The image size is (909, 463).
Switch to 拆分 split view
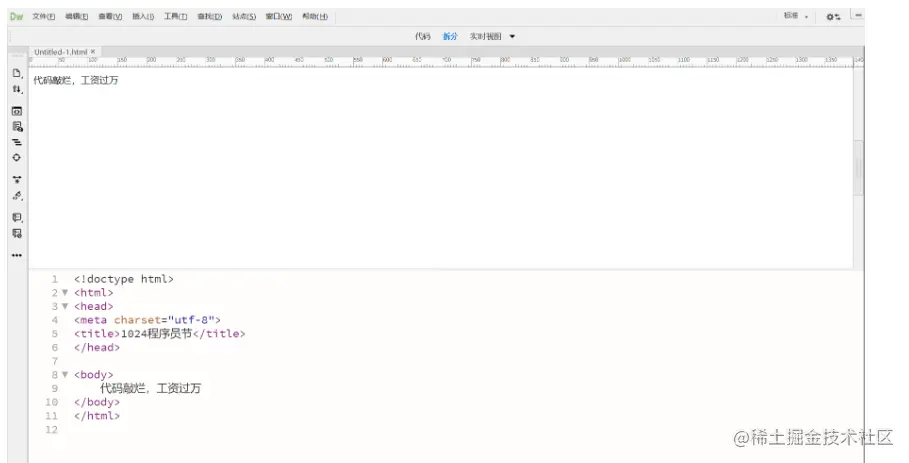click(x=450, y=37)
